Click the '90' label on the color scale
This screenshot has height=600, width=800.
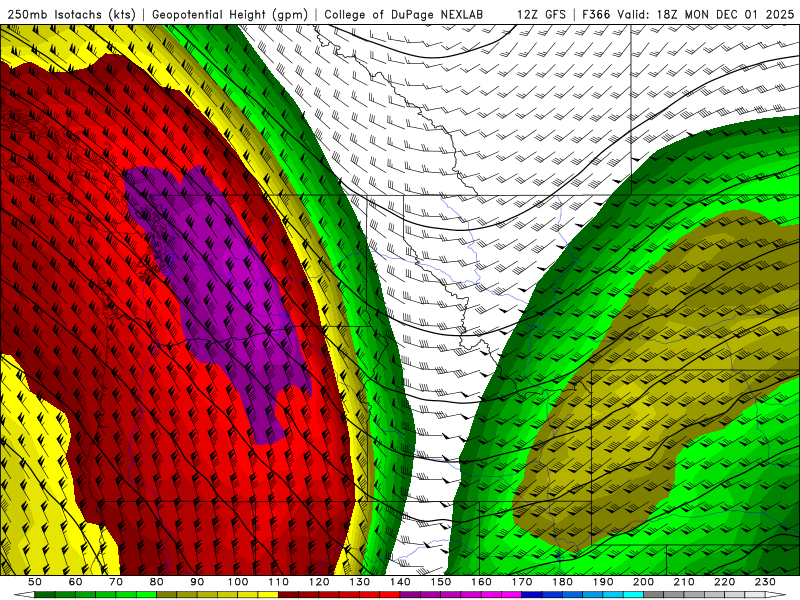[x=197, y=582]
